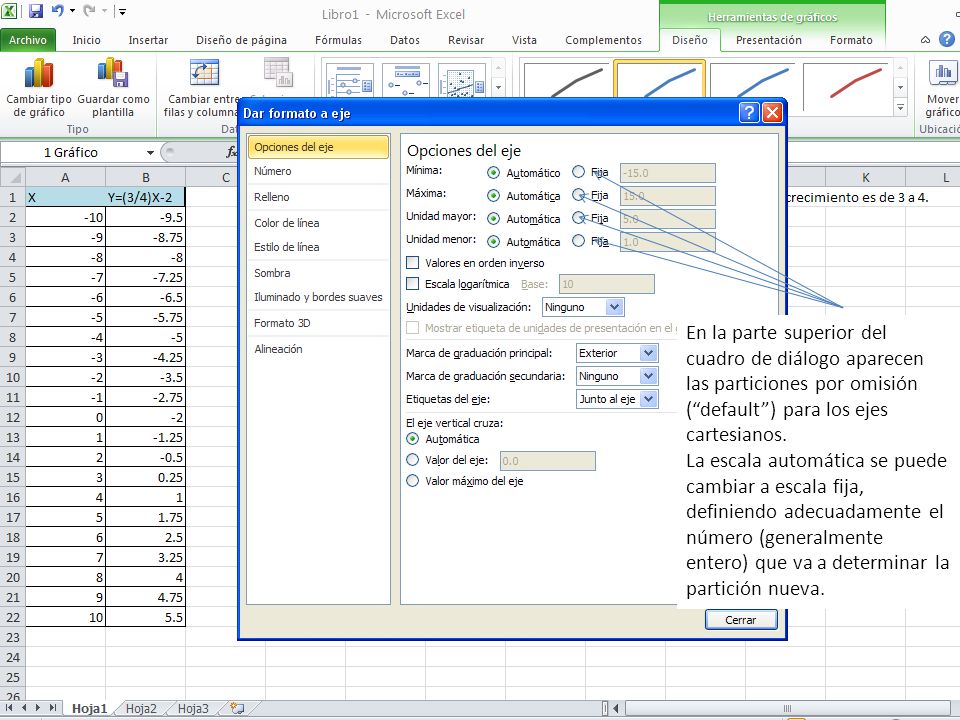Screen dimensions: 960x720
Task: Open Customize Quick Access Toolbar dropdown
Action: [122, 11]
